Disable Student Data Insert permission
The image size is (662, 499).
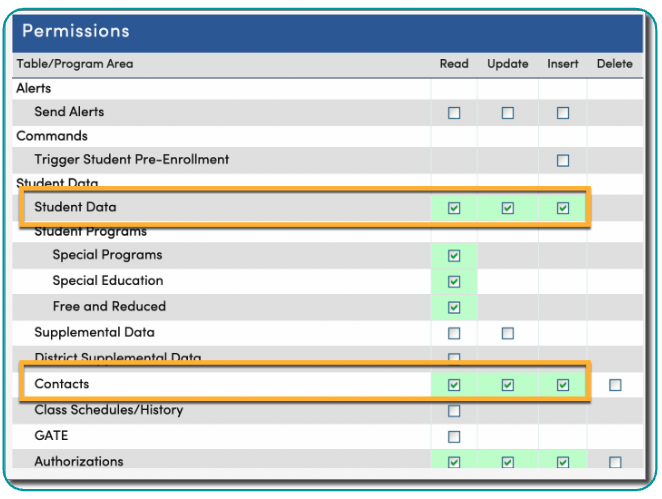click(563, 208)
